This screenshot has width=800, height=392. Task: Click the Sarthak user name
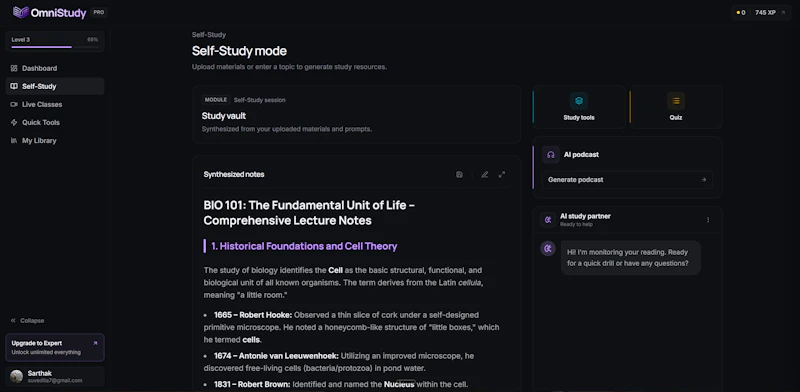40,373
